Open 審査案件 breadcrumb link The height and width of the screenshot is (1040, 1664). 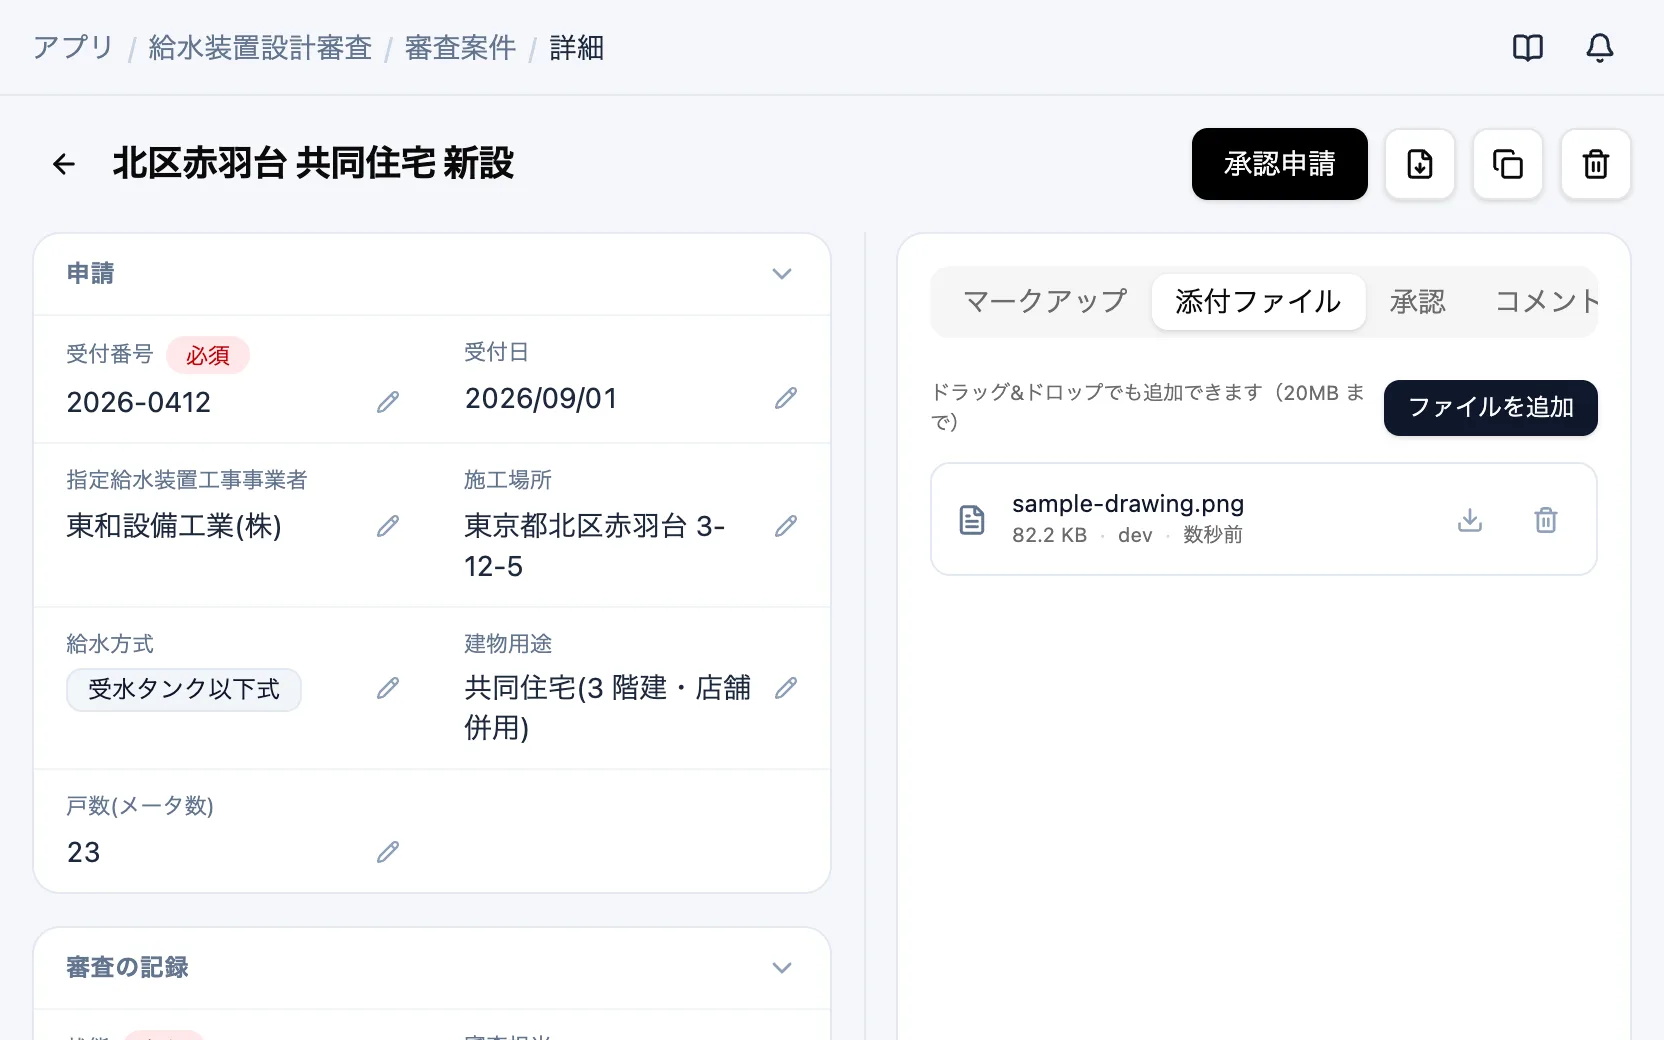click(460, 48)
